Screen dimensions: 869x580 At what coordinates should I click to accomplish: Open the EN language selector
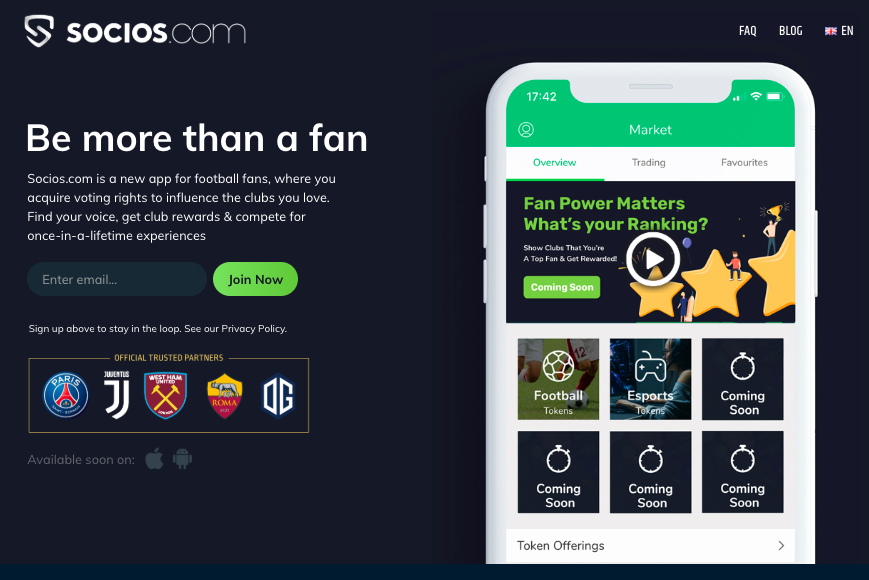pos(839,31)
